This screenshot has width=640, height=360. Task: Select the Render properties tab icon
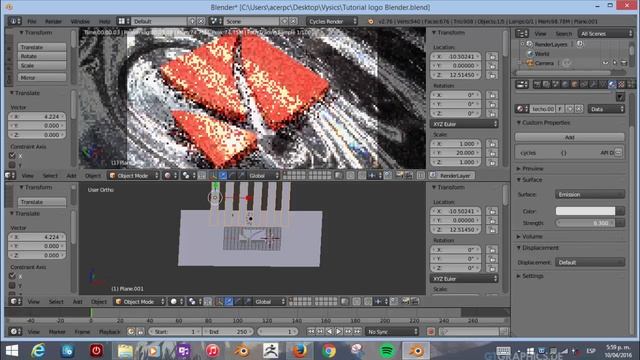point(537,84)
